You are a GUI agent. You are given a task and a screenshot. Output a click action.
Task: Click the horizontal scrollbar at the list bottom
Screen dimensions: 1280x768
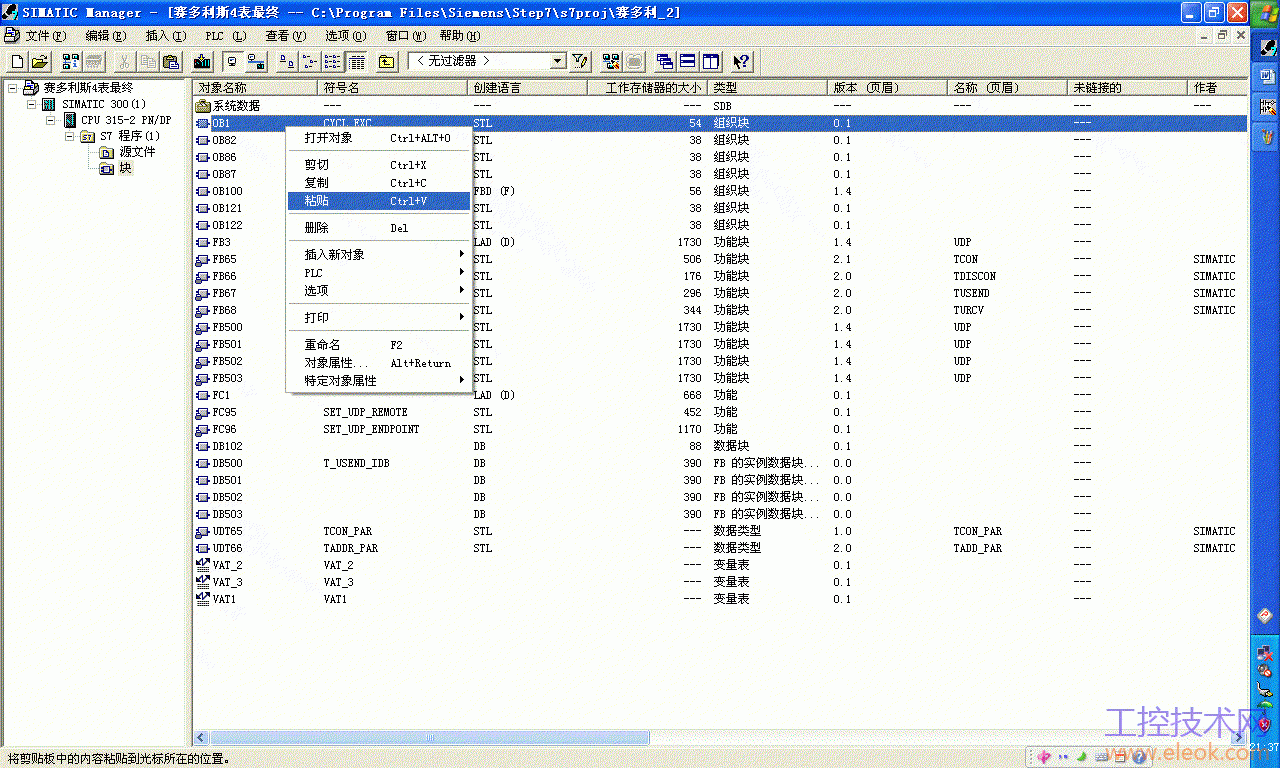pyautogui.click(x=721, y=738)
